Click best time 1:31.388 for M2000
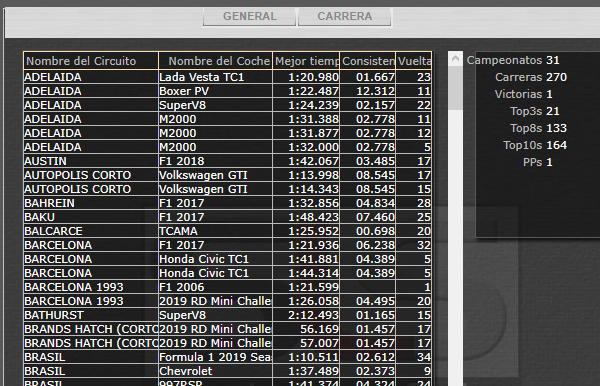This screenshot has height=386, width=600. point(306,119)
